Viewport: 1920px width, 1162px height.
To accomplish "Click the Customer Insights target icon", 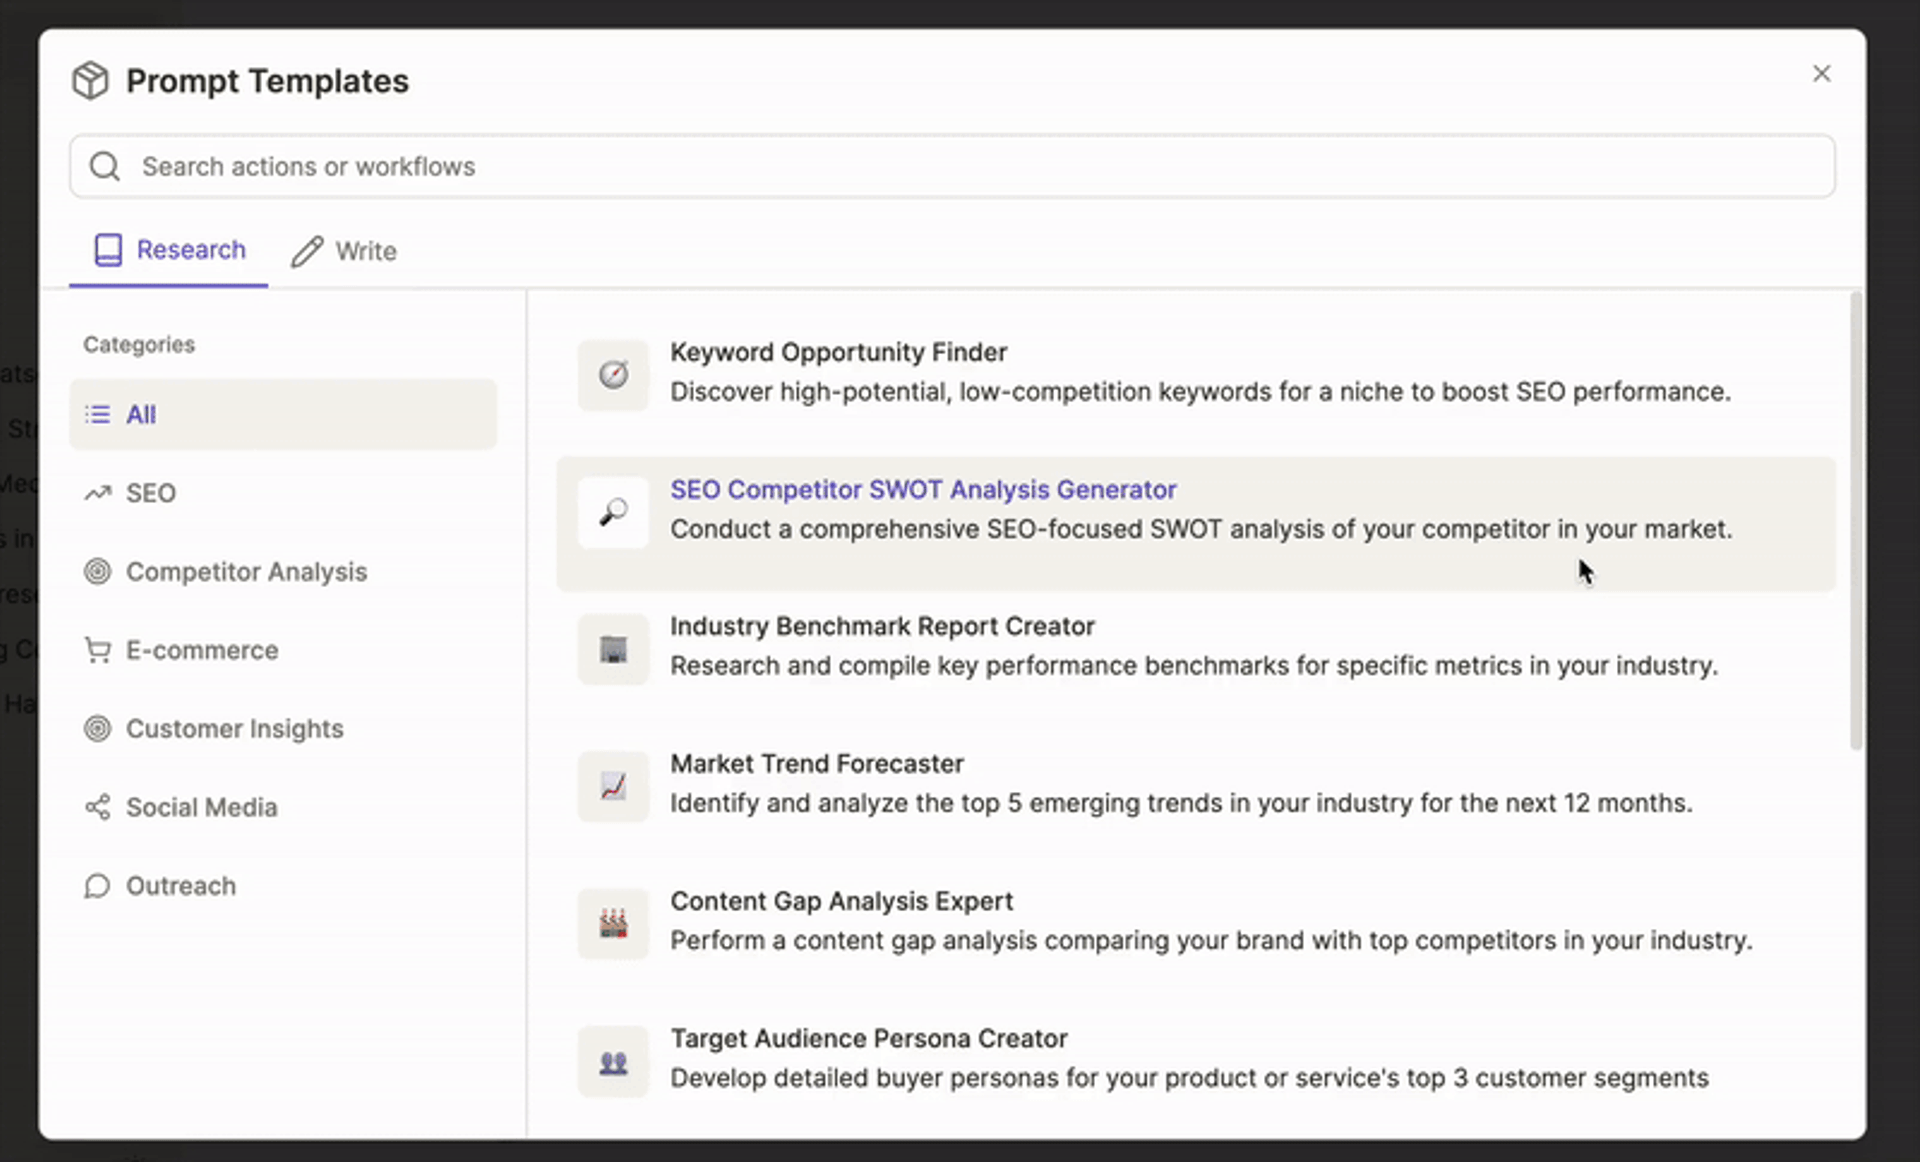I will pos(97,728).
